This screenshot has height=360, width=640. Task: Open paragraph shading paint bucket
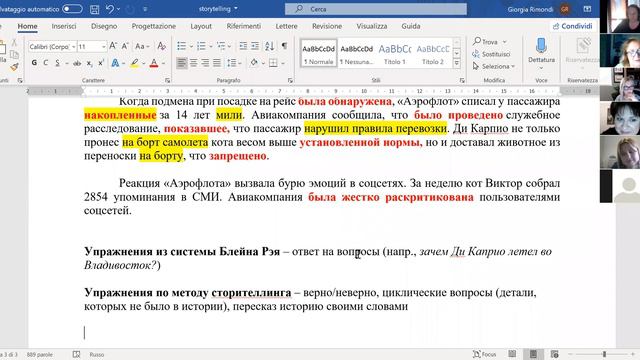tap(254, 63)
